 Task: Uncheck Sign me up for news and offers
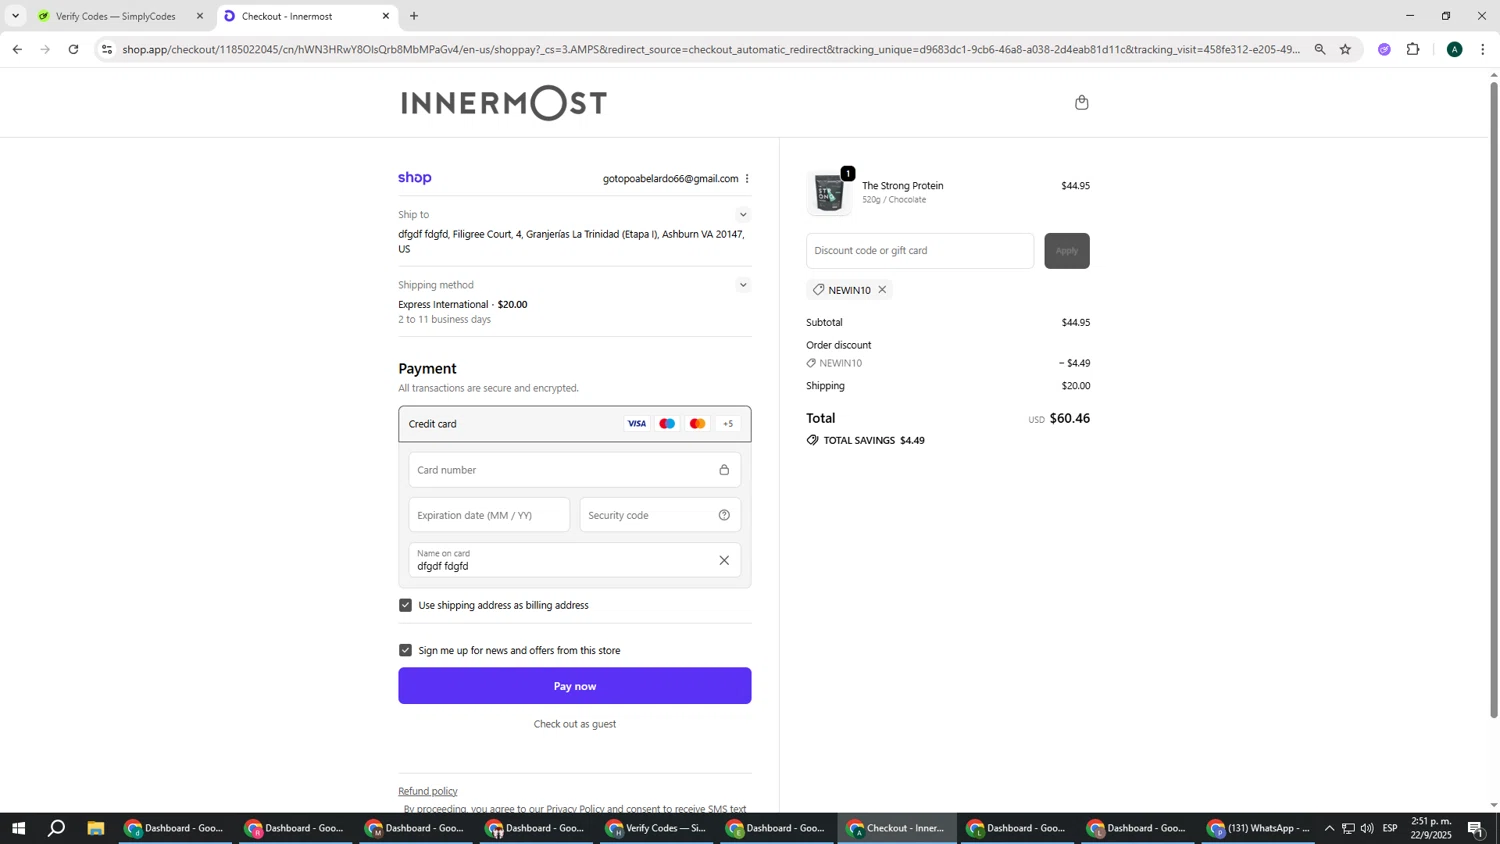tap(405, 650)
